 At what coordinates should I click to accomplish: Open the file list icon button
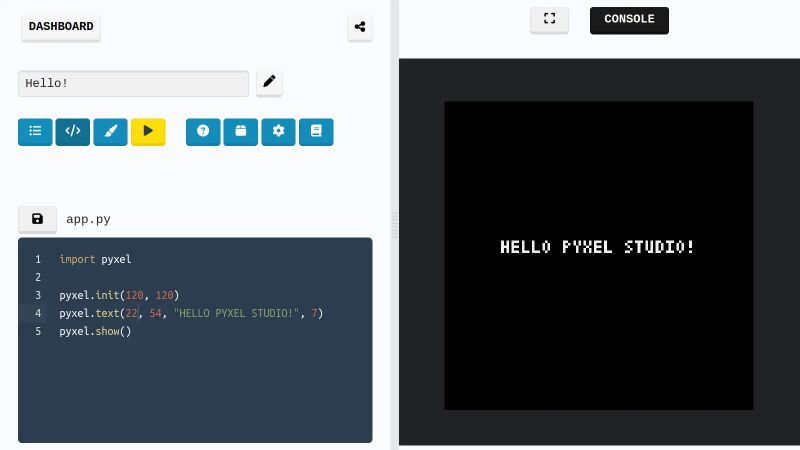click(35, 132)
